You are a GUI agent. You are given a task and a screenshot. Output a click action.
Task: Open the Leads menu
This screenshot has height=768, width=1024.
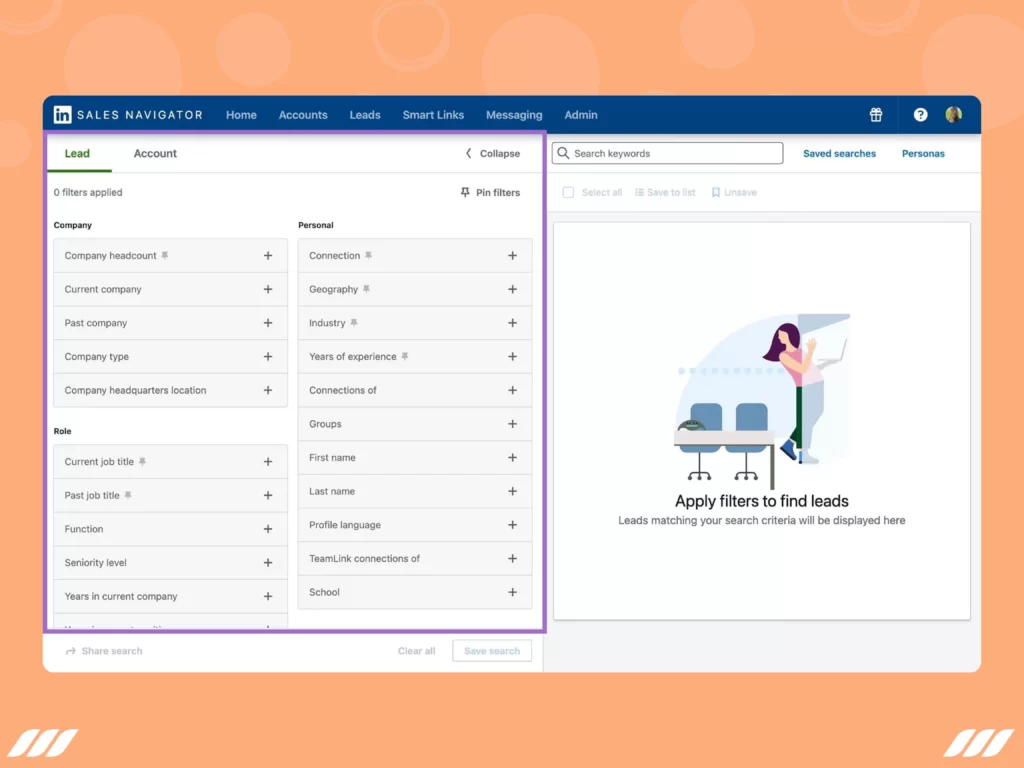pos(365,115)
